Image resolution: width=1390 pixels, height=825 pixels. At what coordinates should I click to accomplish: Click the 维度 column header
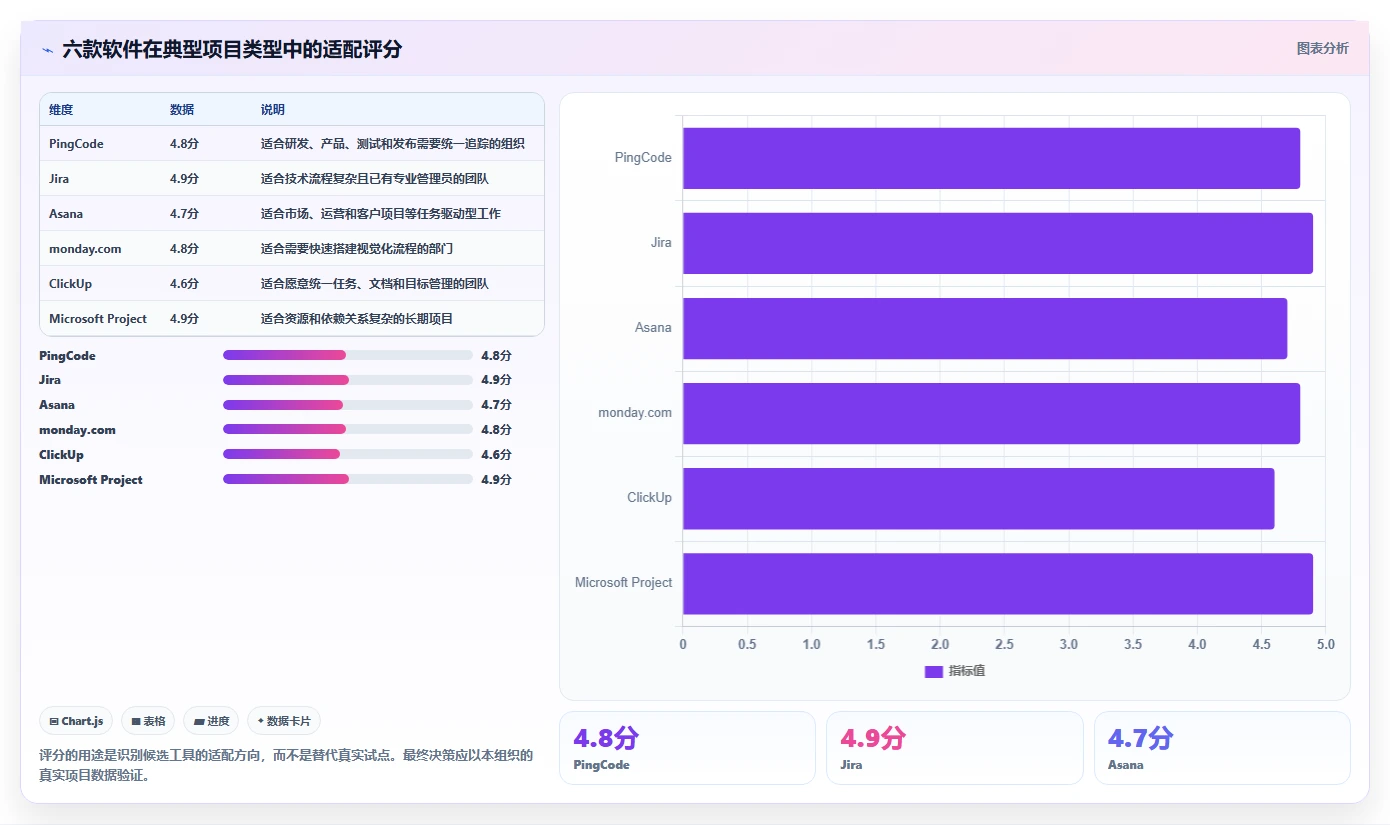tap(61, 110)
